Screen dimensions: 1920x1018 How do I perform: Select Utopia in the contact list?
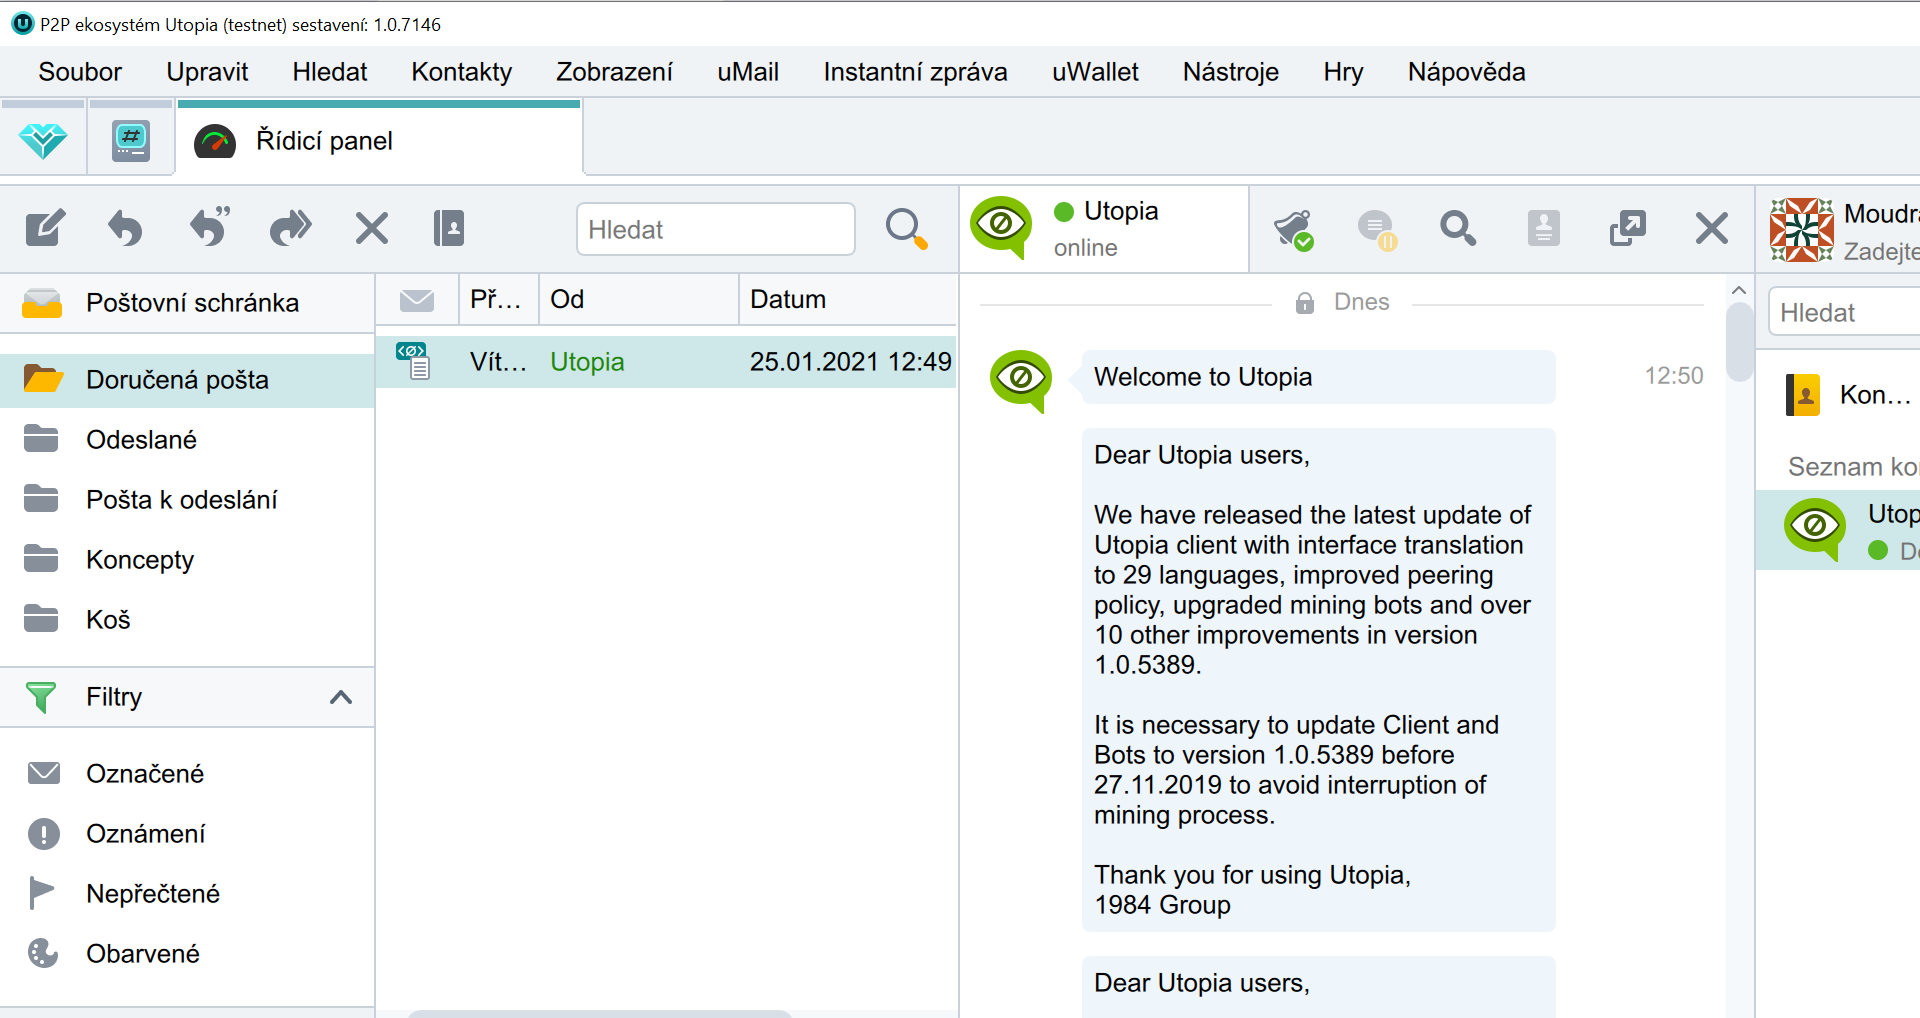point(1838,530)
